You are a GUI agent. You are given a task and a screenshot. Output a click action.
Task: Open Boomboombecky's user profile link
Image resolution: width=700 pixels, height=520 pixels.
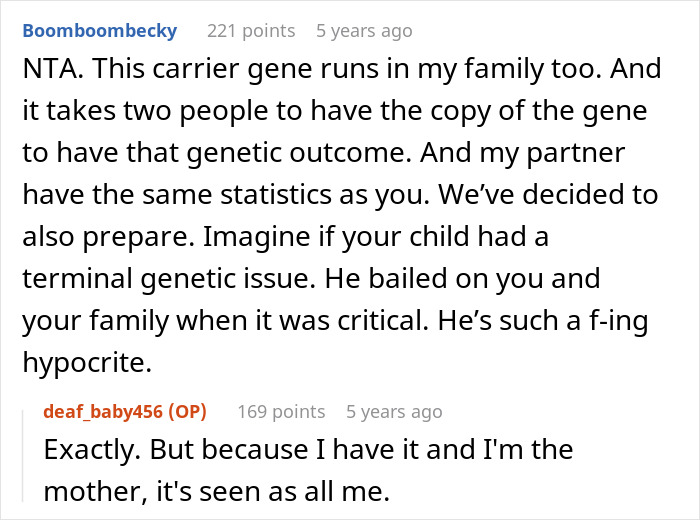tap(99, 31)
